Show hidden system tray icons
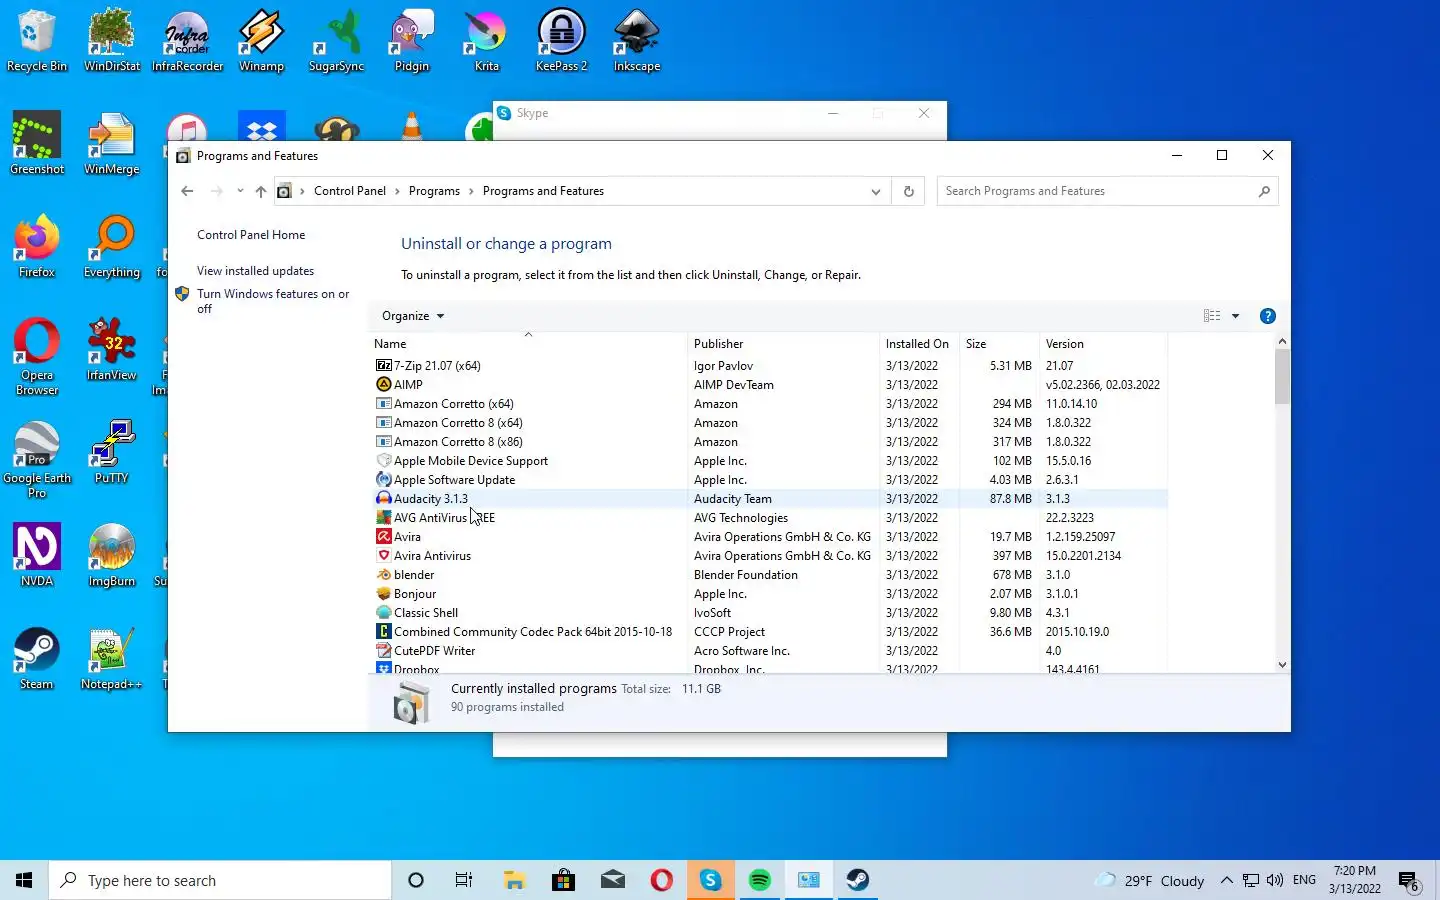This screenshot has height=900, width=1440. tap(1227, 880)
